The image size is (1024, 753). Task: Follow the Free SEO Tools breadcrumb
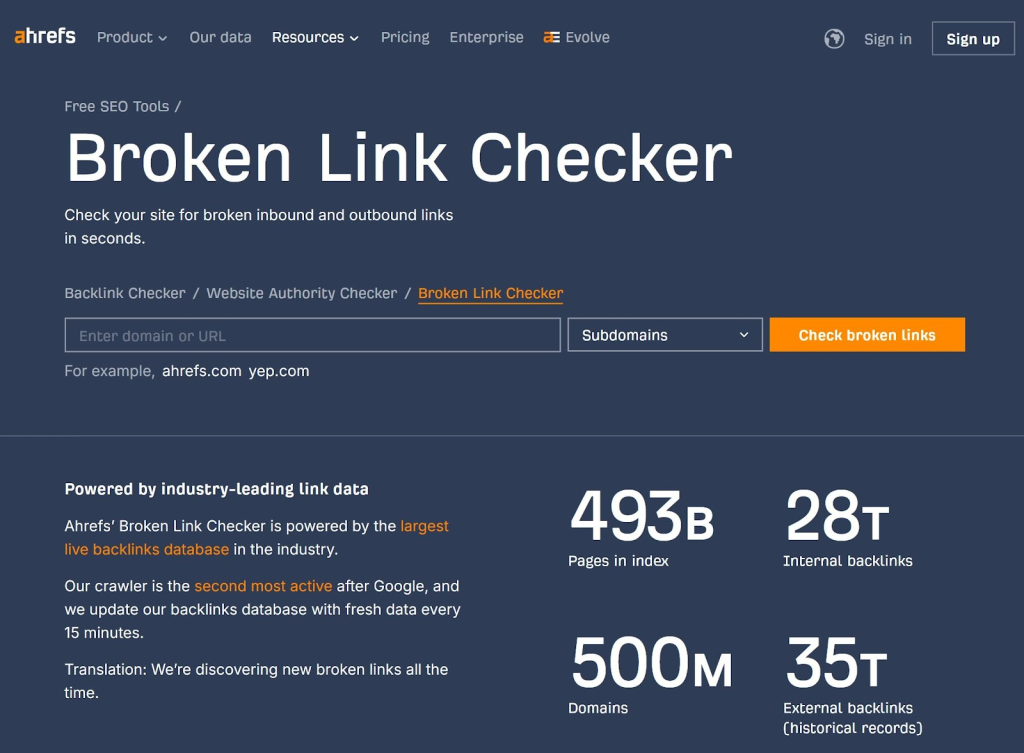click(116, 106)
